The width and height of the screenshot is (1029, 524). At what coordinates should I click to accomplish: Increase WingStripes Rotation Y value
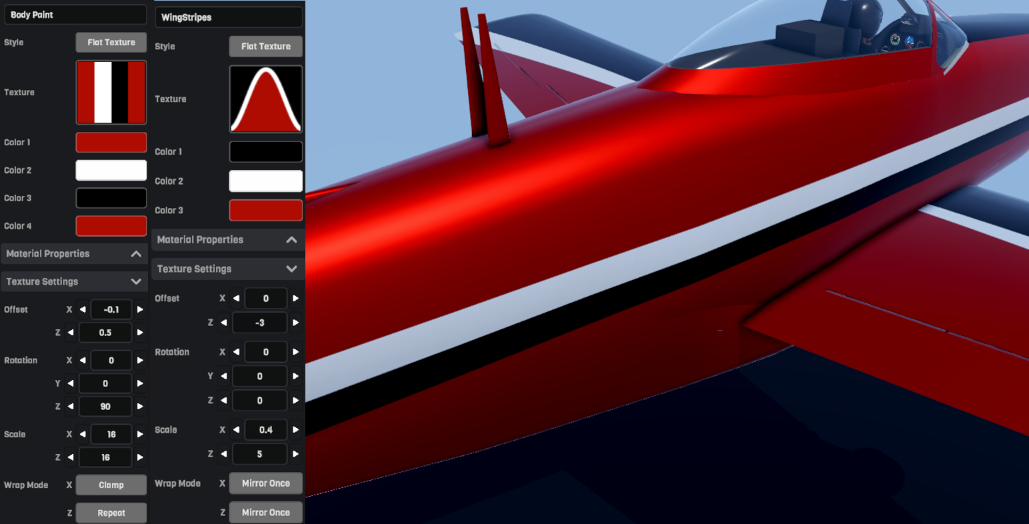[295, 376]
